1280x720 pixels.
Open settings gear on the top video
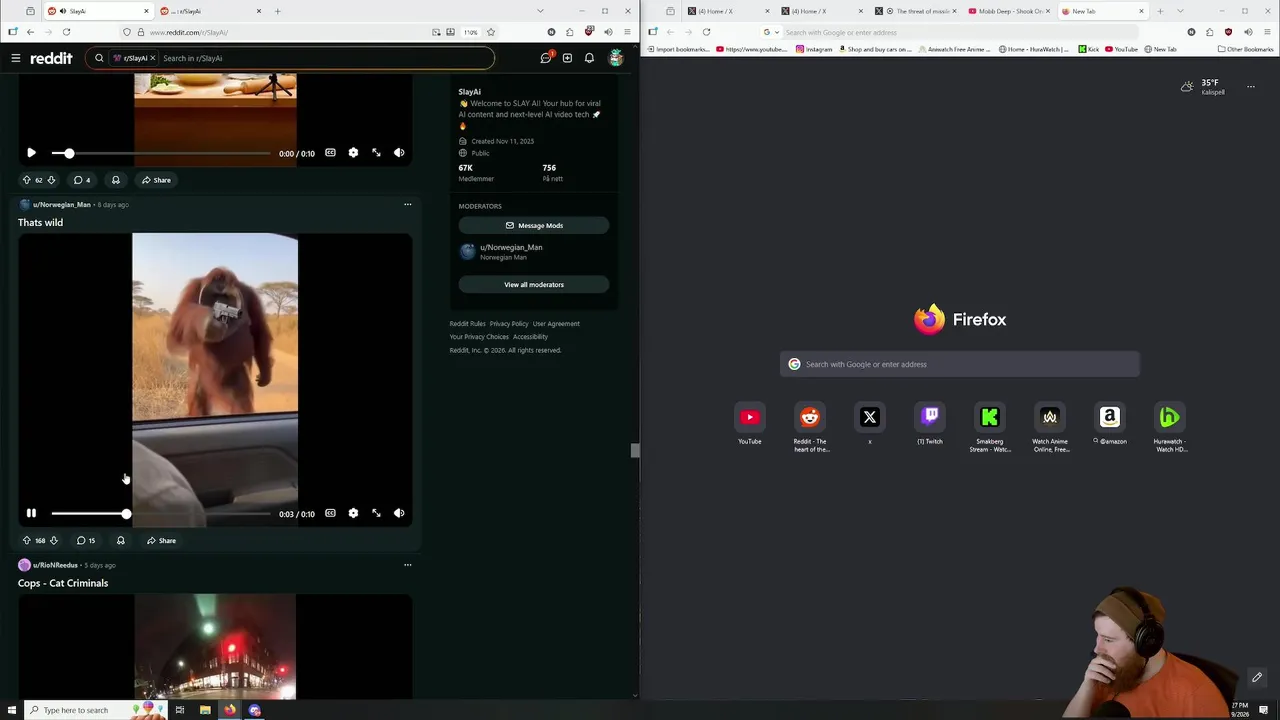point(353,153)
